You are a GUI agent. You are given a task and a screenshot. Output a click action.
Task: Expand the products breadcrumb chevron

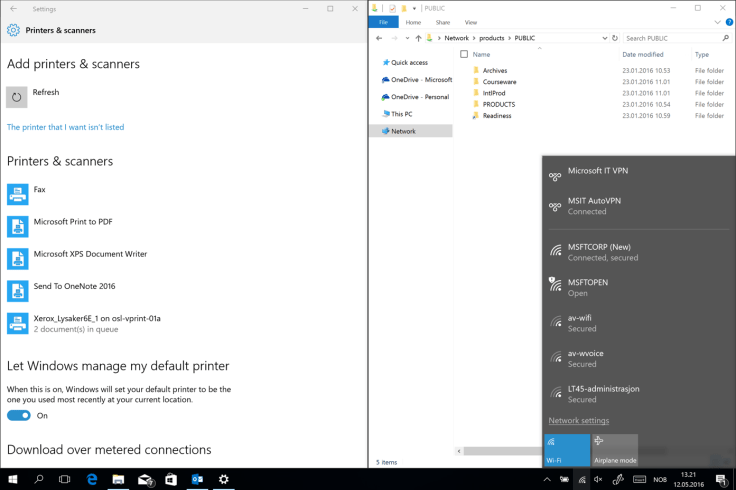tap(509, 38)
